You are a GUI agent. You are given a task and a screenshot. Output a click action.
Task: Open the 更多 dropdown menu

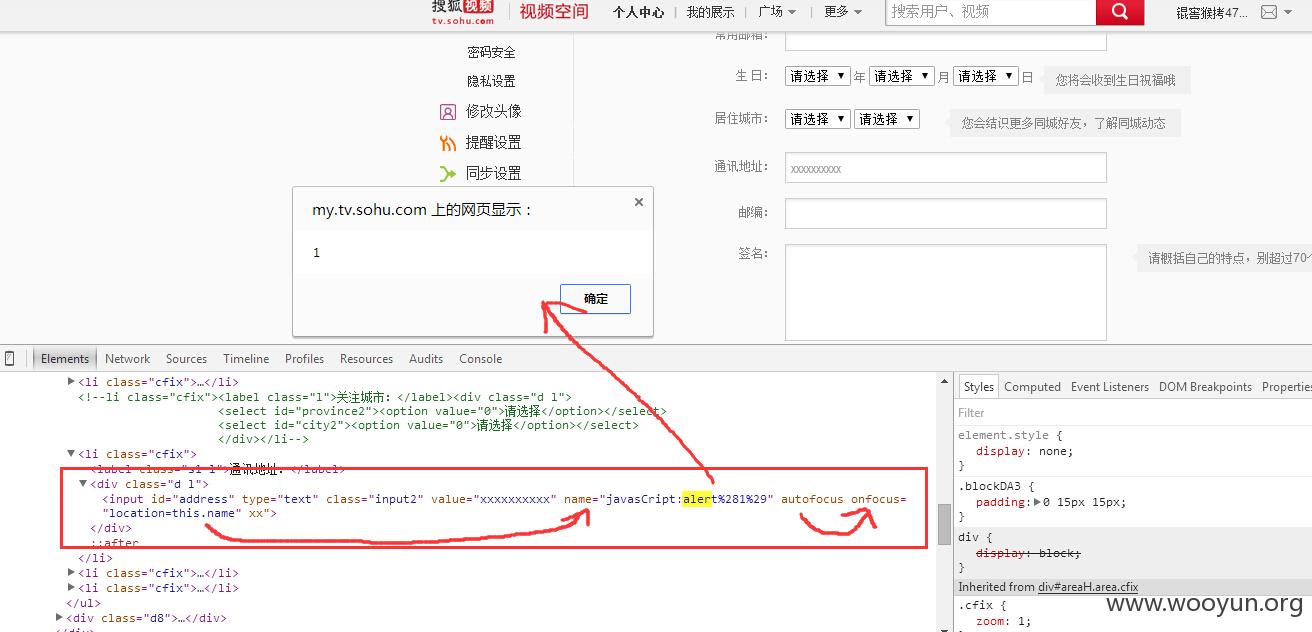click(843, 12)
